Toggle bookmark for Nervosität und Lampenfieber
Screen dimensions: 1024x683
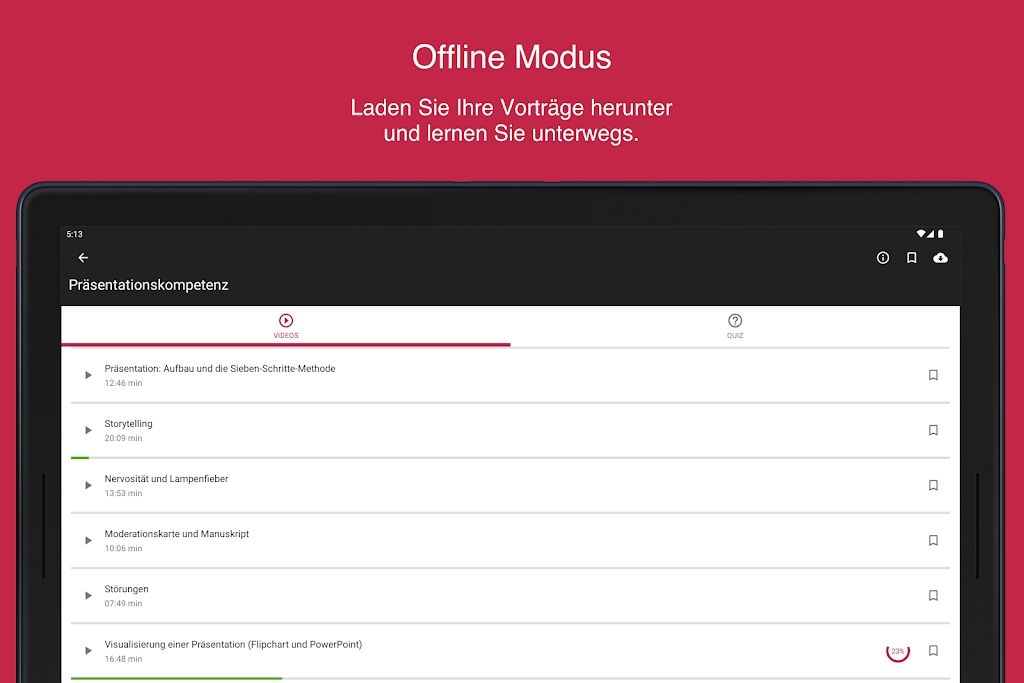click(x=933, y=485)
